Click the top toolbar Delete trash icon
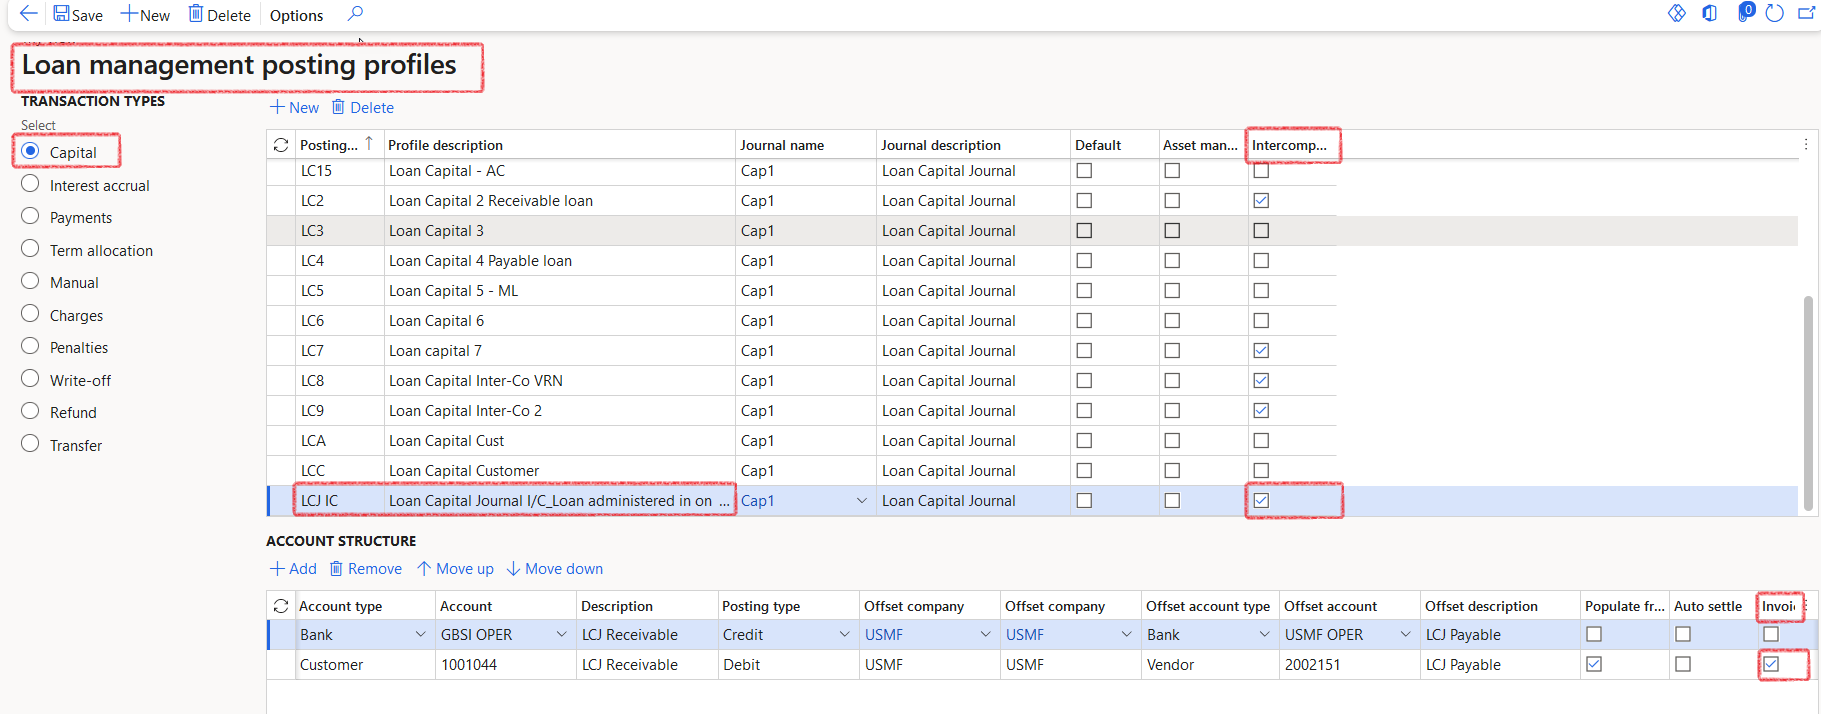The width and height of the screenshot is (1821, 714). pos(196,14)
